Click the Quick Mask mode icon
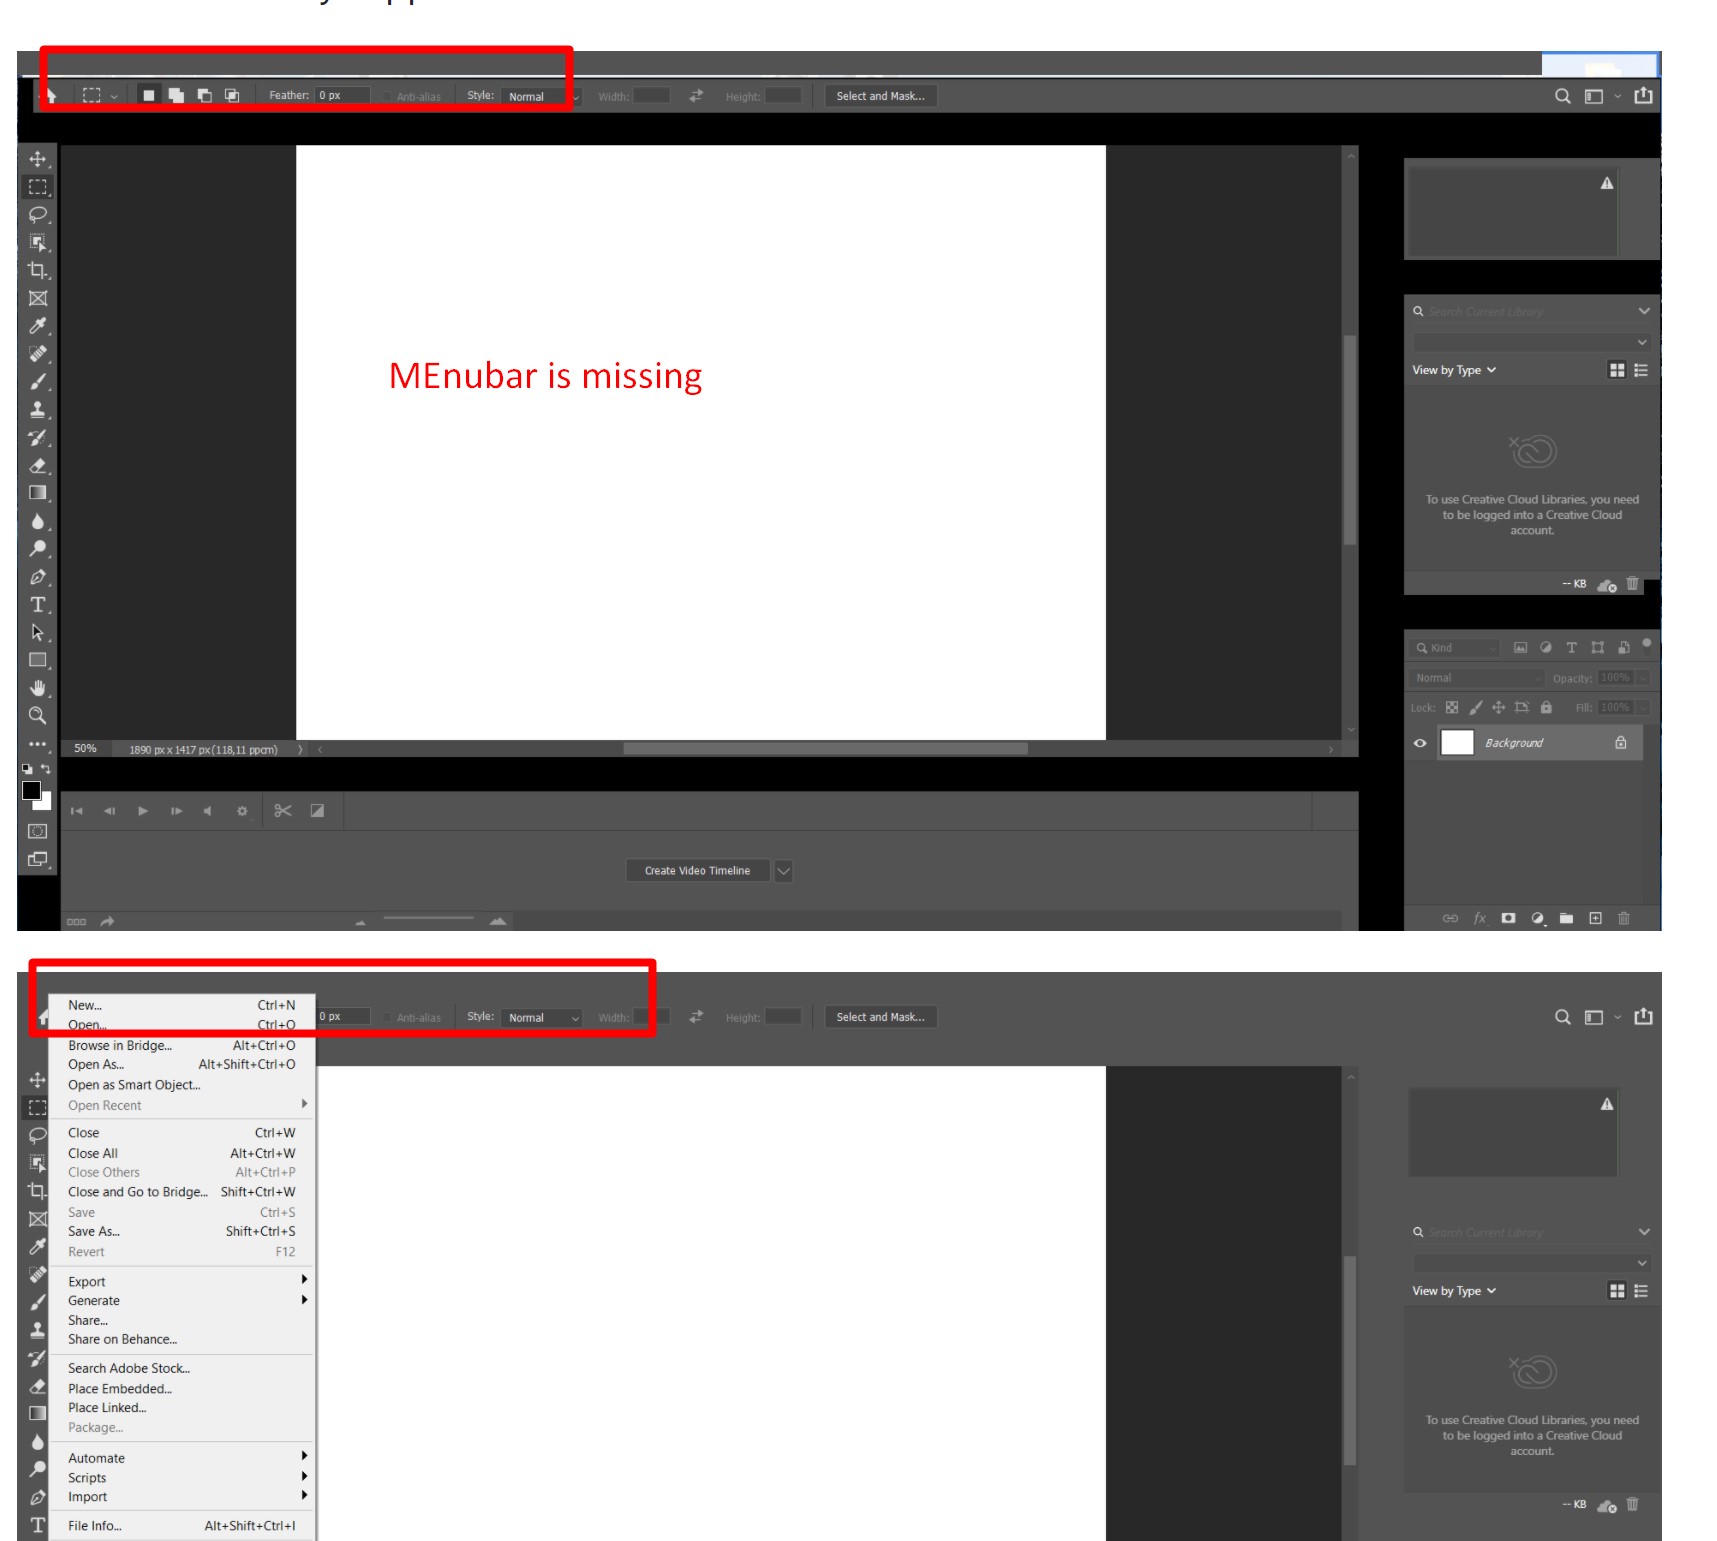Screen dimensions: 1717x1541 37,831
